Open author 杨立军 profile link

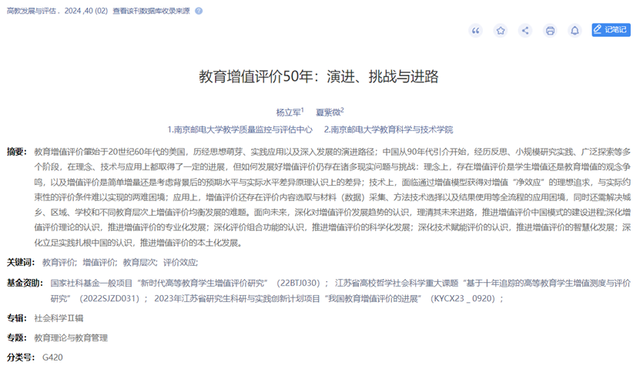click(289, 112)
